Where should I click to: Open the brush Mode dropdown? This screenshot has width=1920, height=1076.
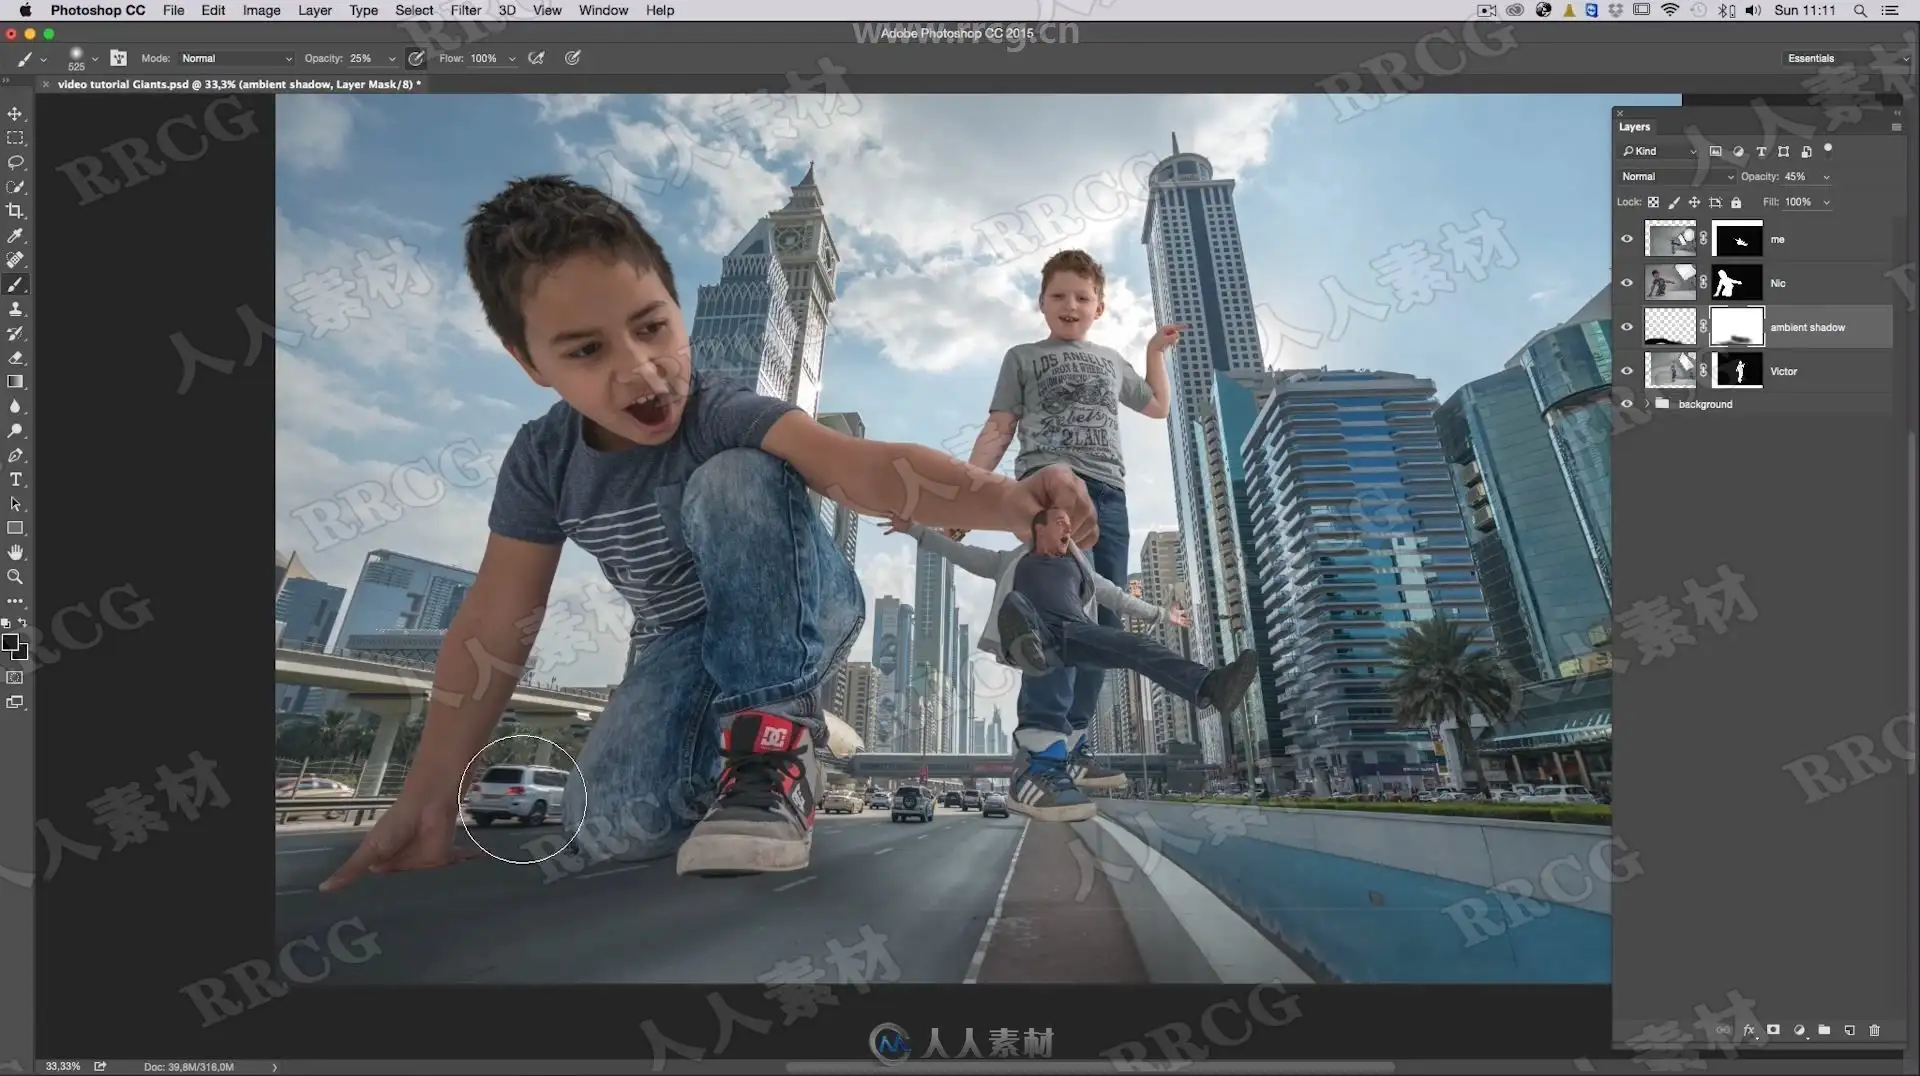coord(236,58)
